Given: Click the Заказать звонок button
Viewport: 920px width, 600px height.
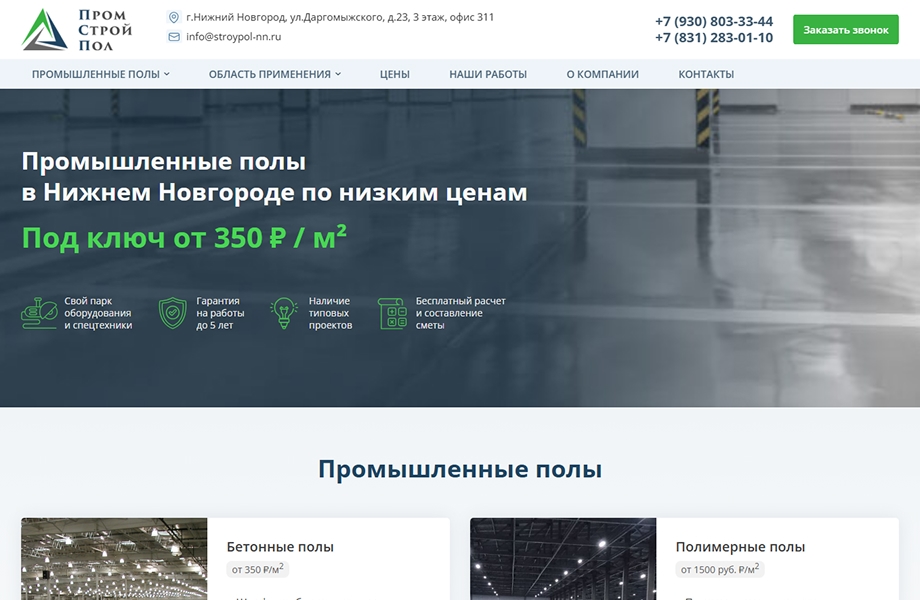Looking at the screenshot, I should [x=845, y=30].
